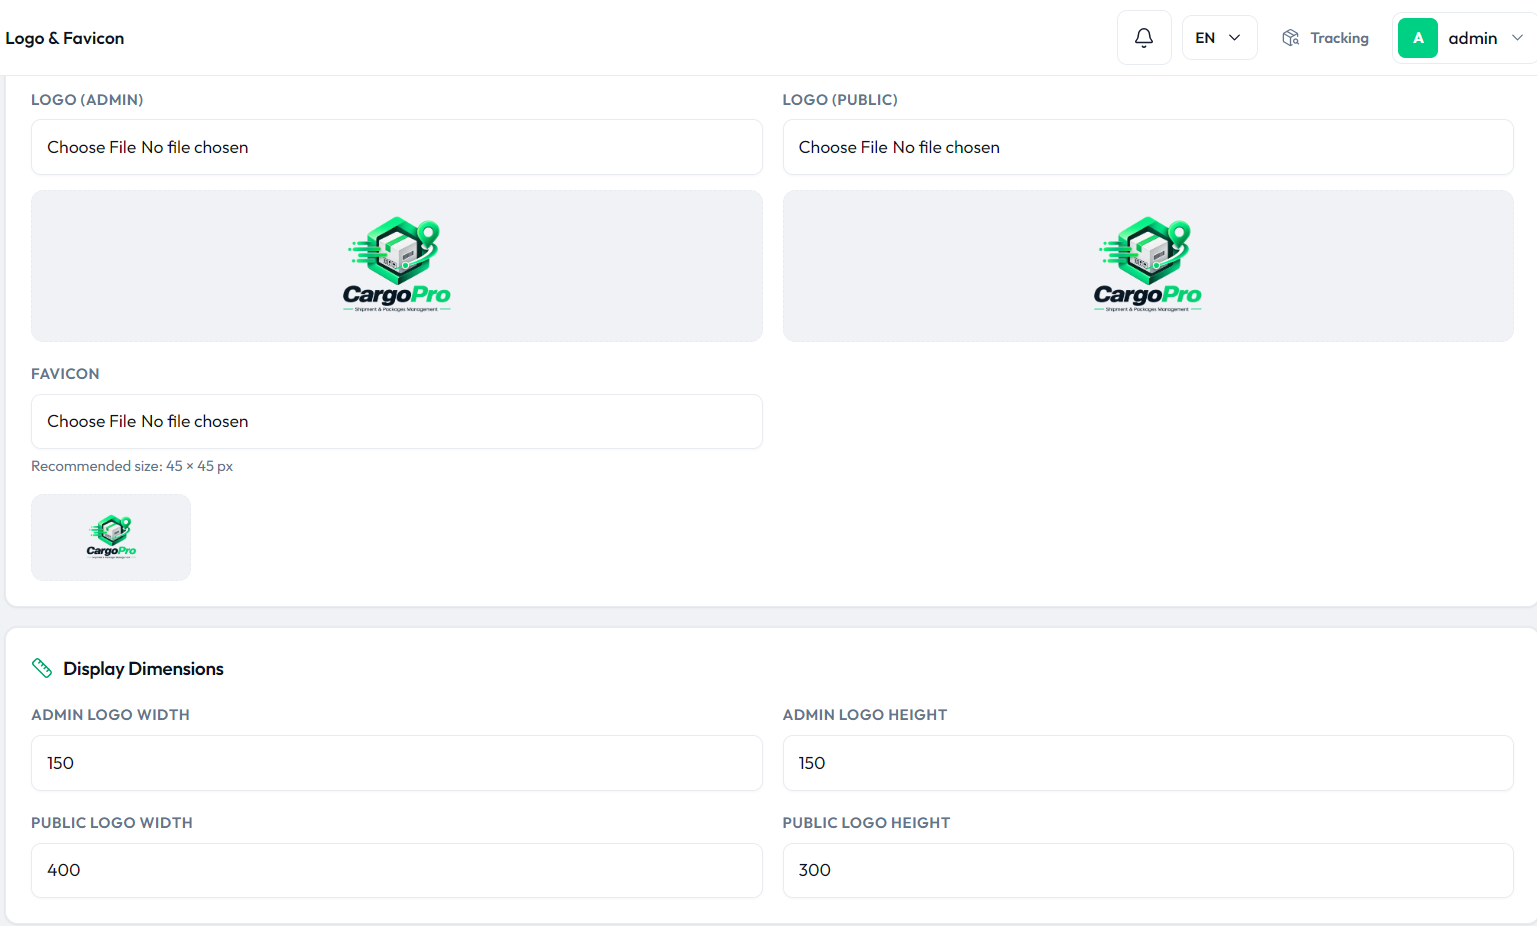Click the ADMIN LOGO WIDTH label
This screenshot has width=1537, height=926.
[110, 715]
